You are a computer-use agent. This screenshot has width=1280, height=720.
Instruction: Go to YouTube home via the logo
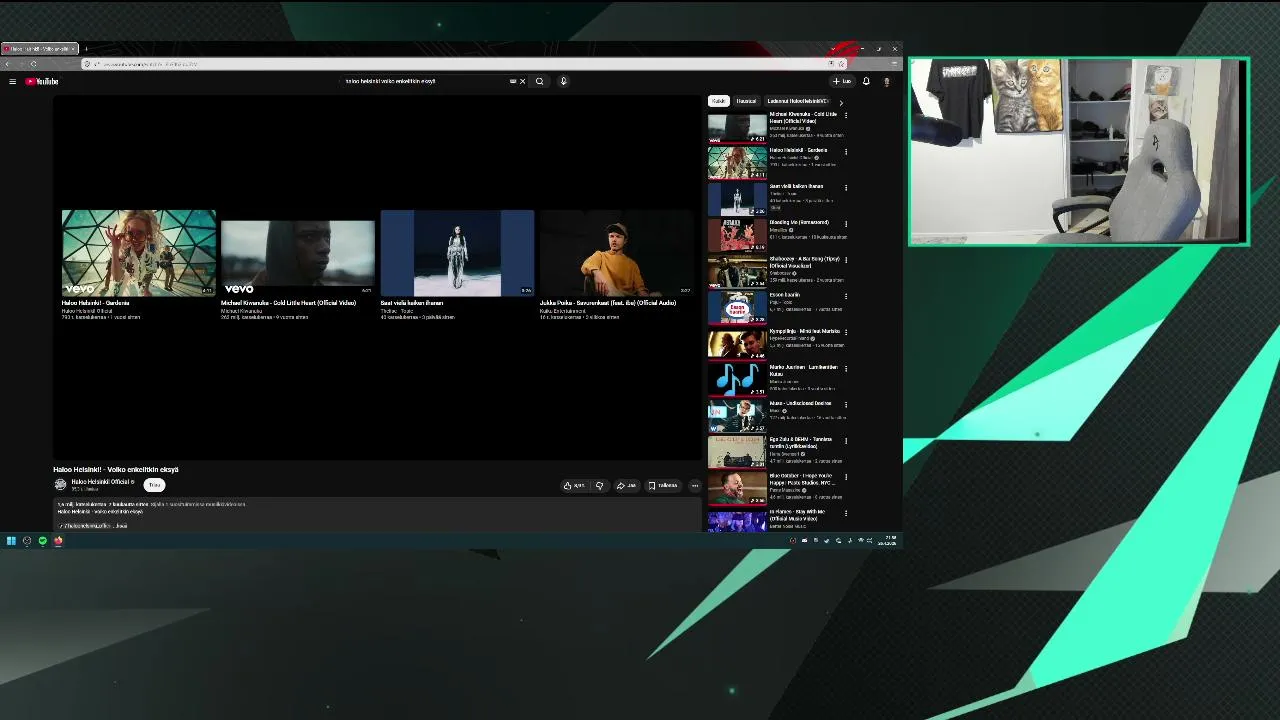pos(42,81)
